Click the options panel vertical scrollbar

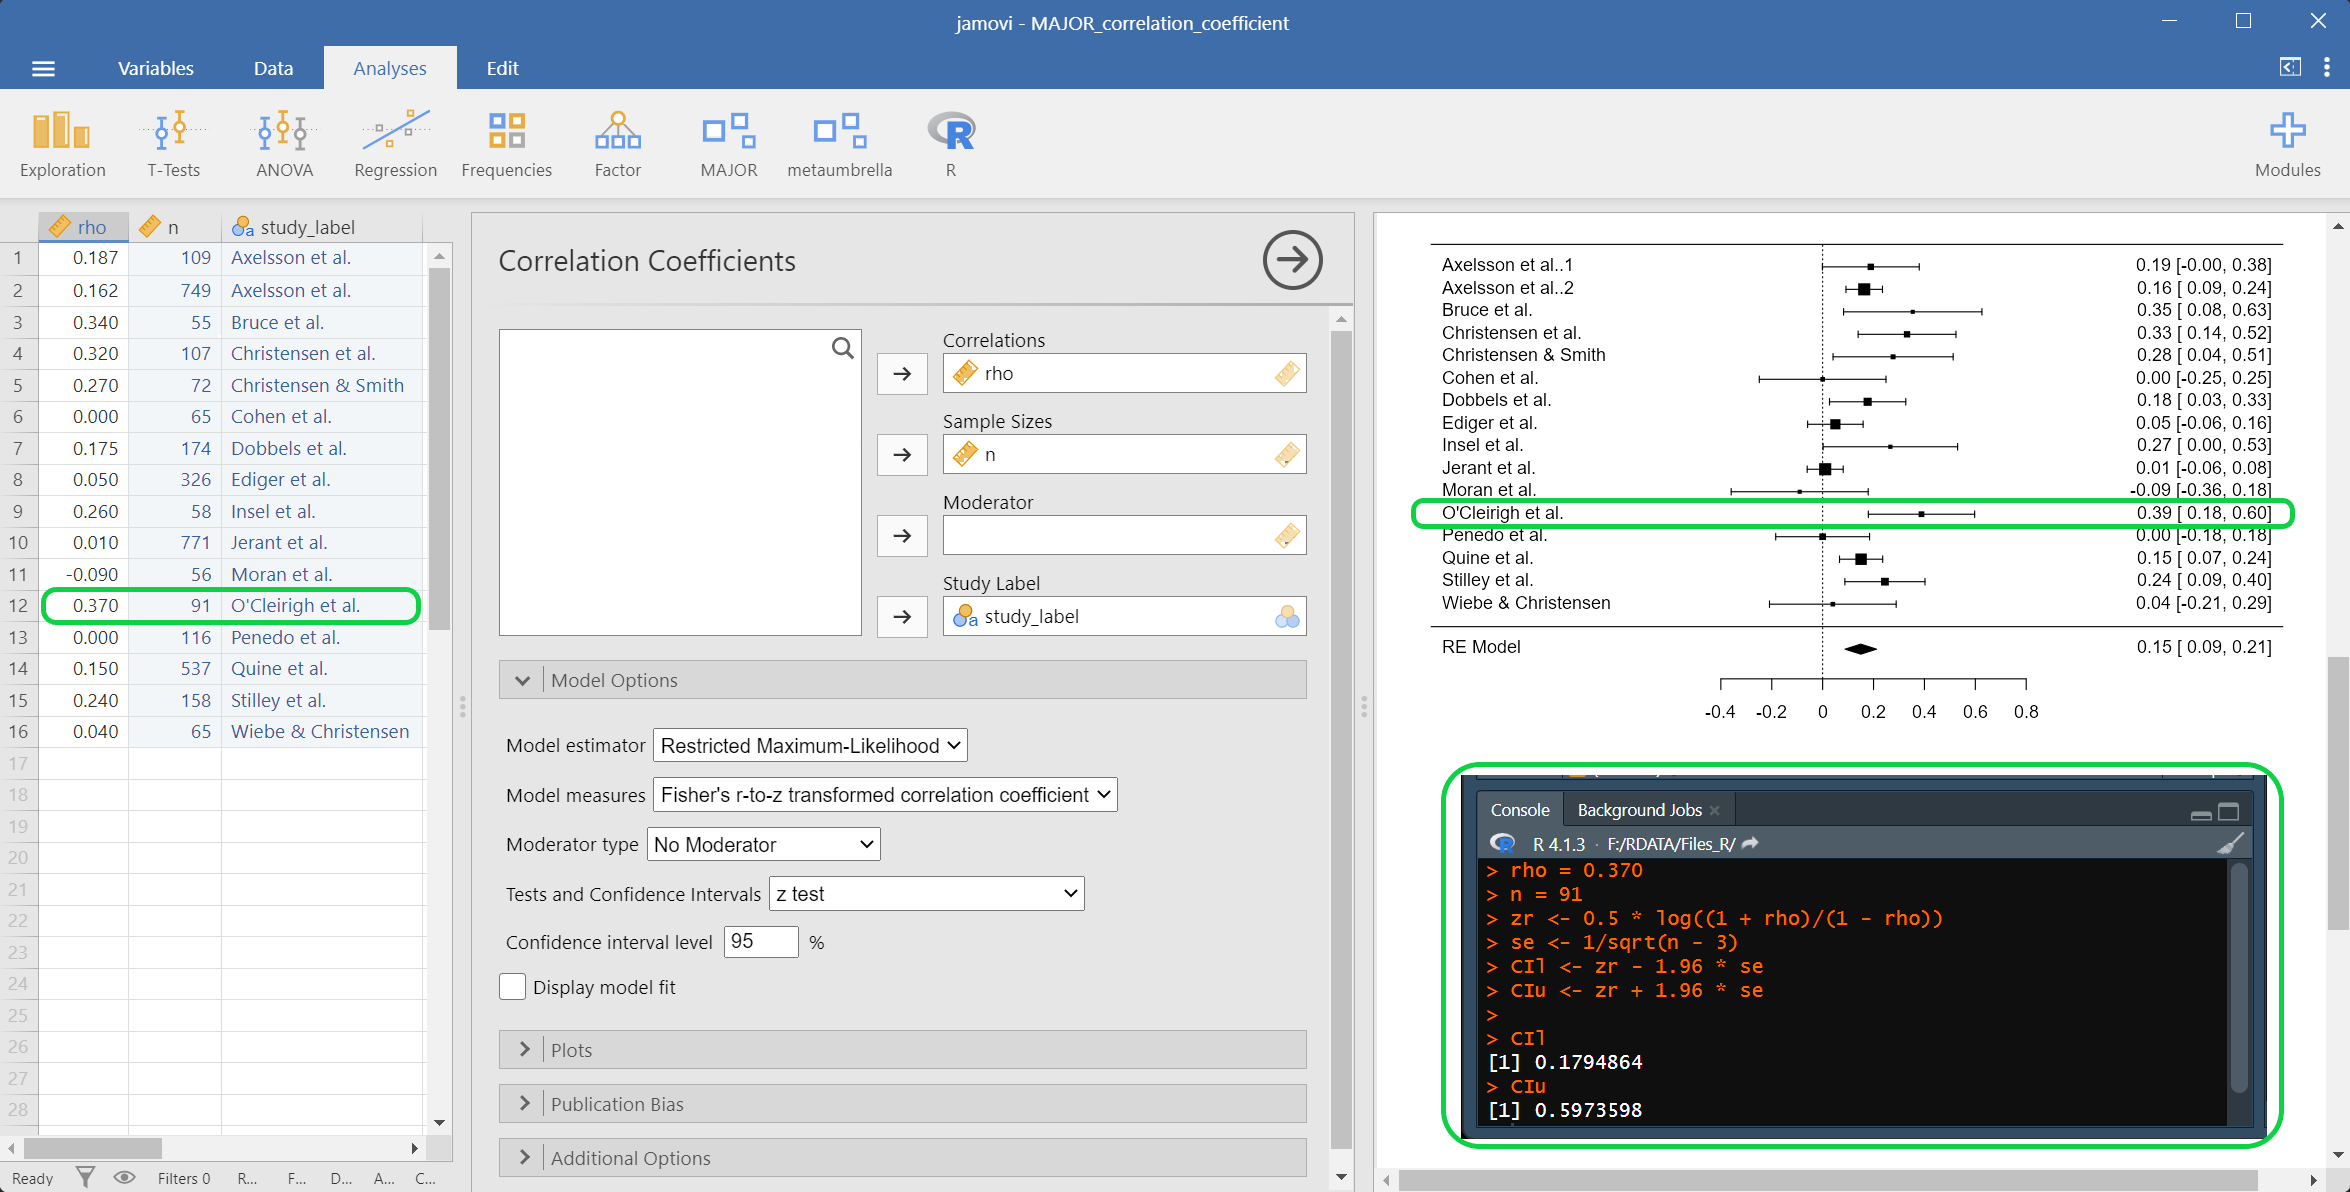pyautogui.click(x=1341, y=740)
